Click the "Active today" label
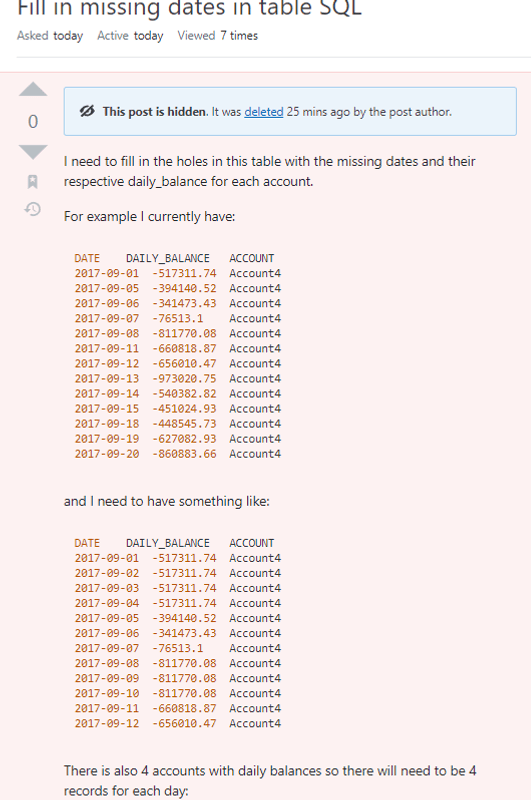Image resolution: width=531 pixels, height=800 pixels. pyautogui.click(x=130, y=36)
